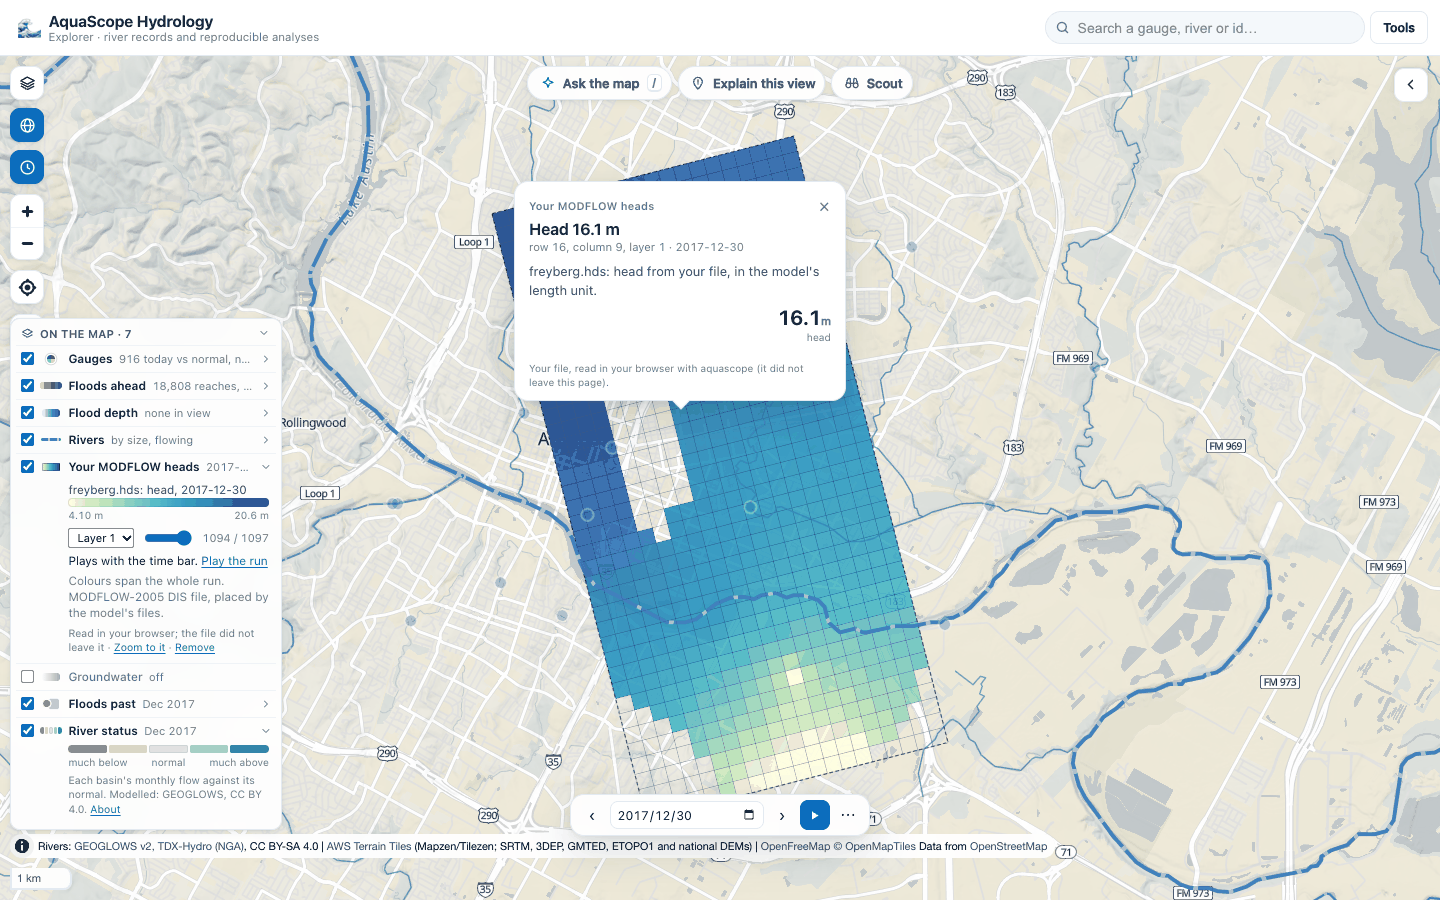Zoom out with the minus button
This screenshot has height=900, width=1440.
tap(27, 244)
